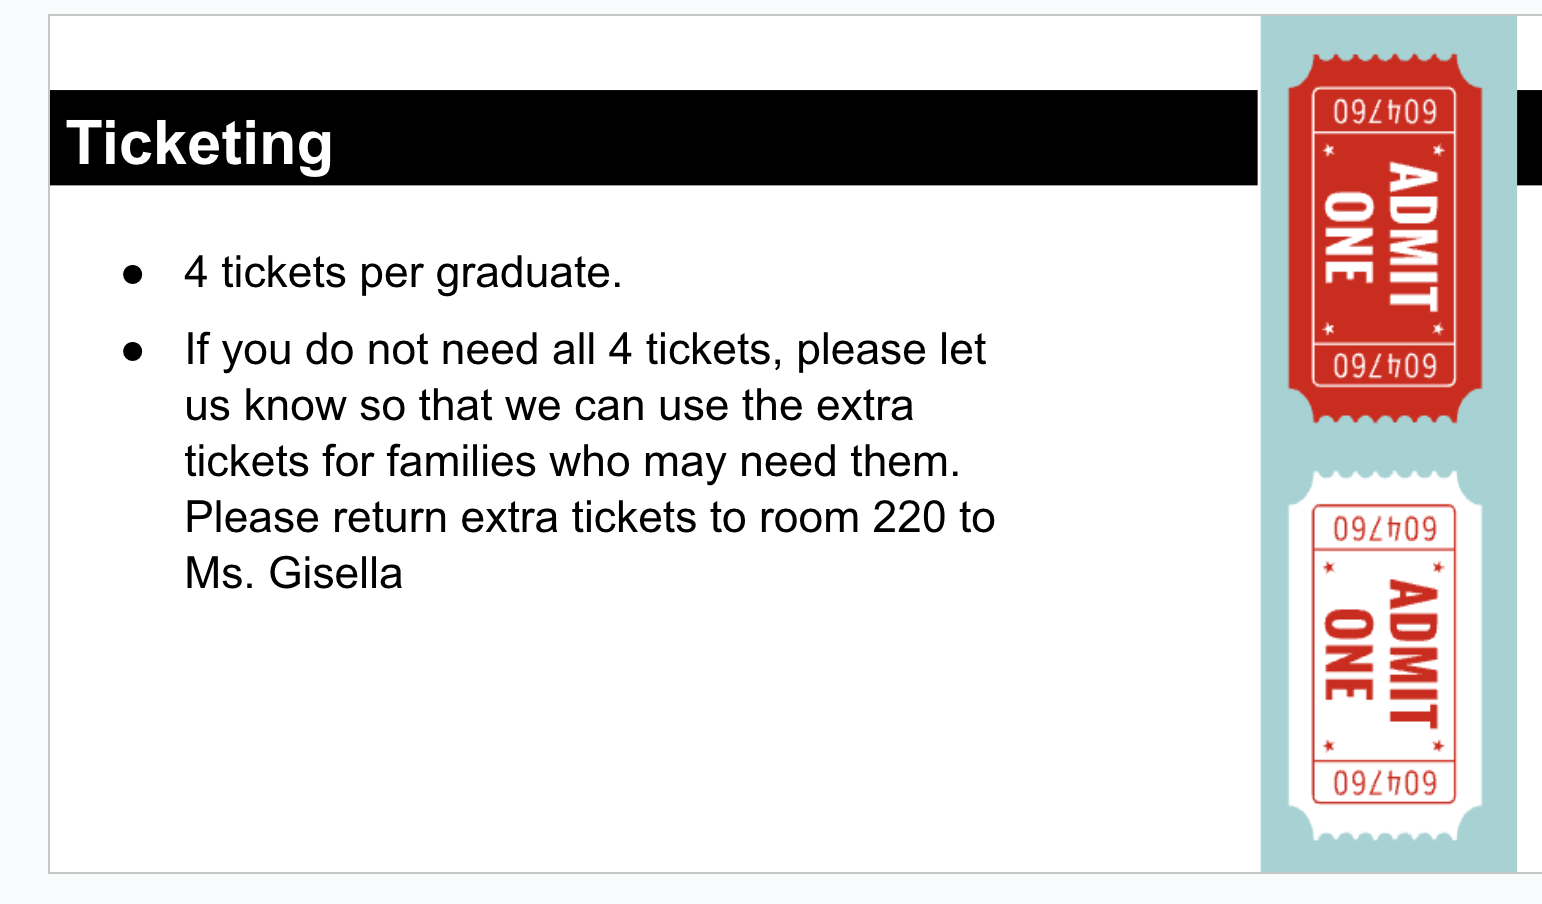Viewport: 1542px width, 904px height.
Task: Click ADMIT text on the red ticket
Action: (1414, 238)
